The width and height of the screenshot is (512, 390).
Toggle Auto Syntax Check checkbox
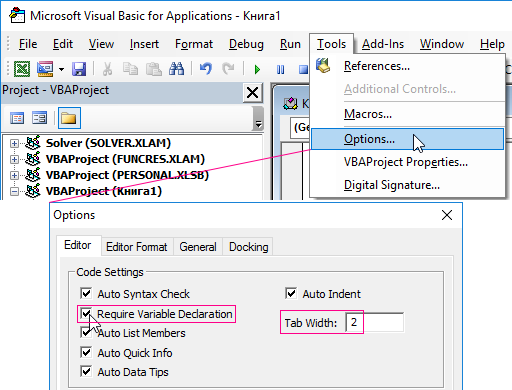pos(86,293)
